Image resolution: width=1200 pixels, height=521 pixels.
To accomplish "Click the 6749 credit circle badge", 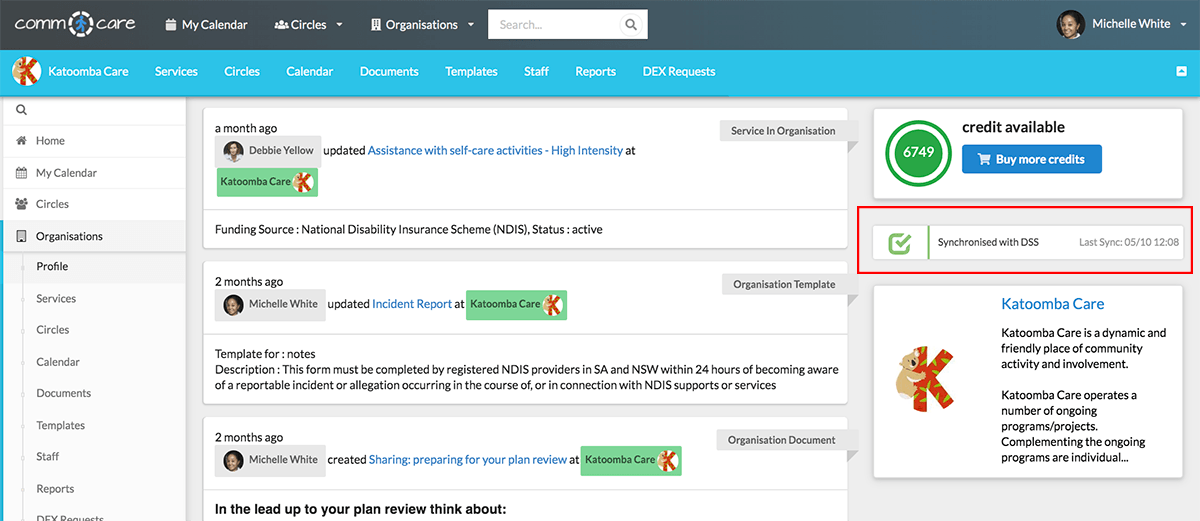I will [918, 152].
